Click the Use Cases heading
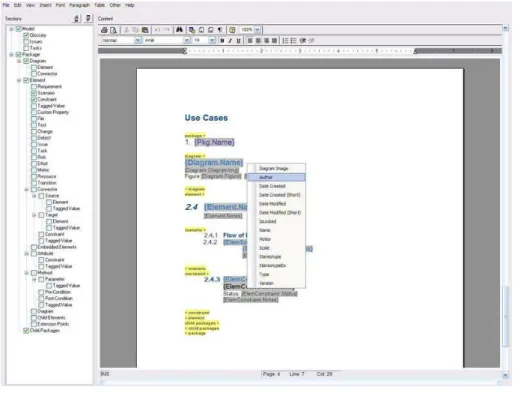Image resolution: width=515 pixels, height=393 pixels. click(x=206, y=118)
